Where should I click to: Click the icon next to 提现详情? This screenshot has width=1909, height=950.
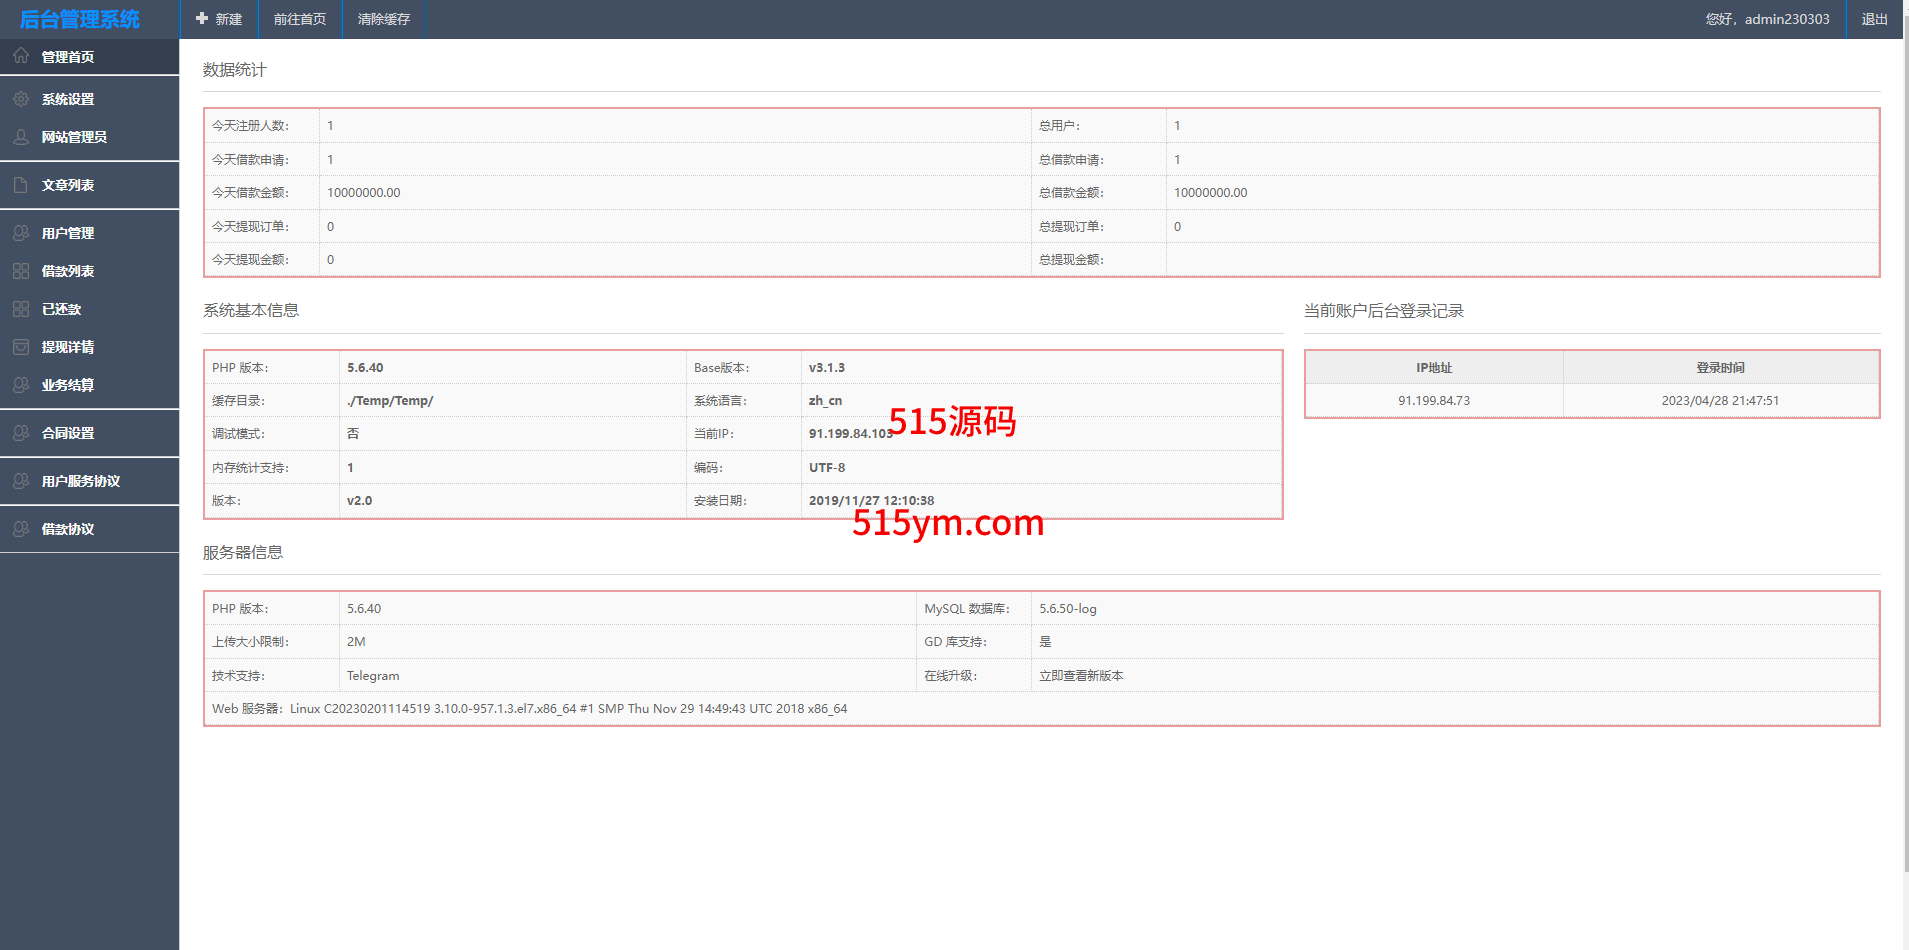coord(21,347)
